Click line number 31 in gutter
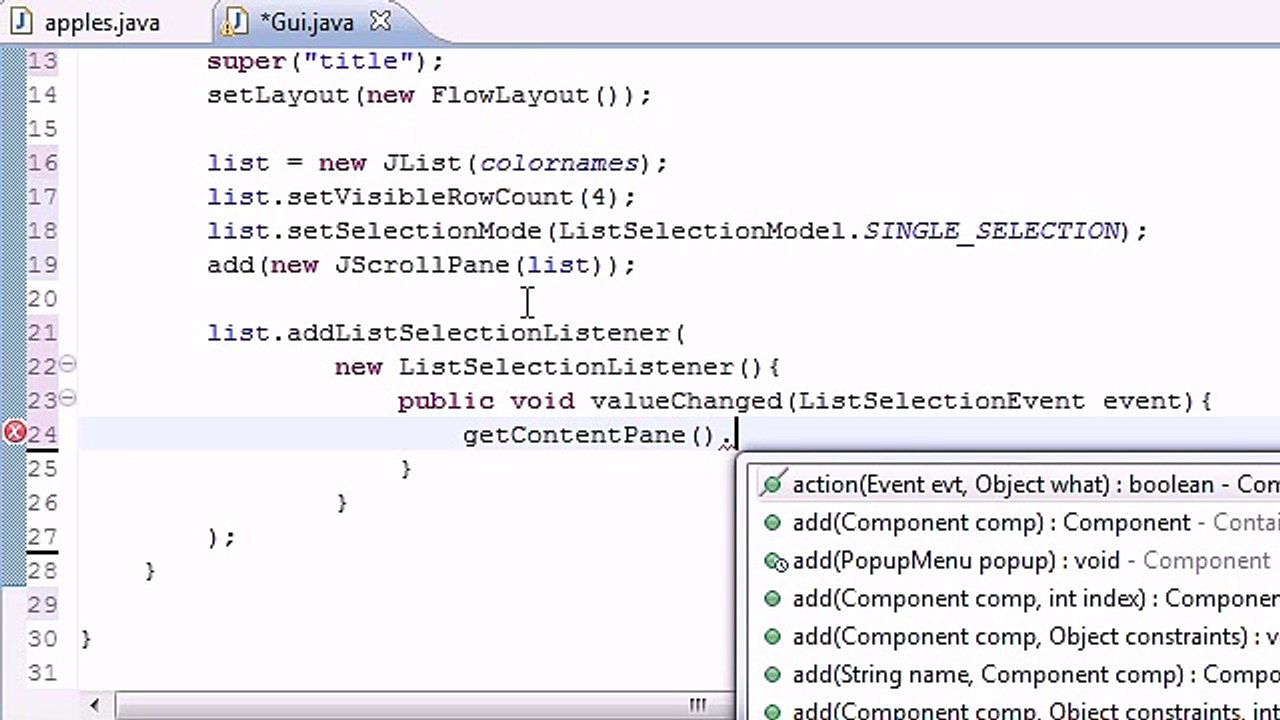The width and height of the screenshot is (1280, 720). tap(42, 673)
